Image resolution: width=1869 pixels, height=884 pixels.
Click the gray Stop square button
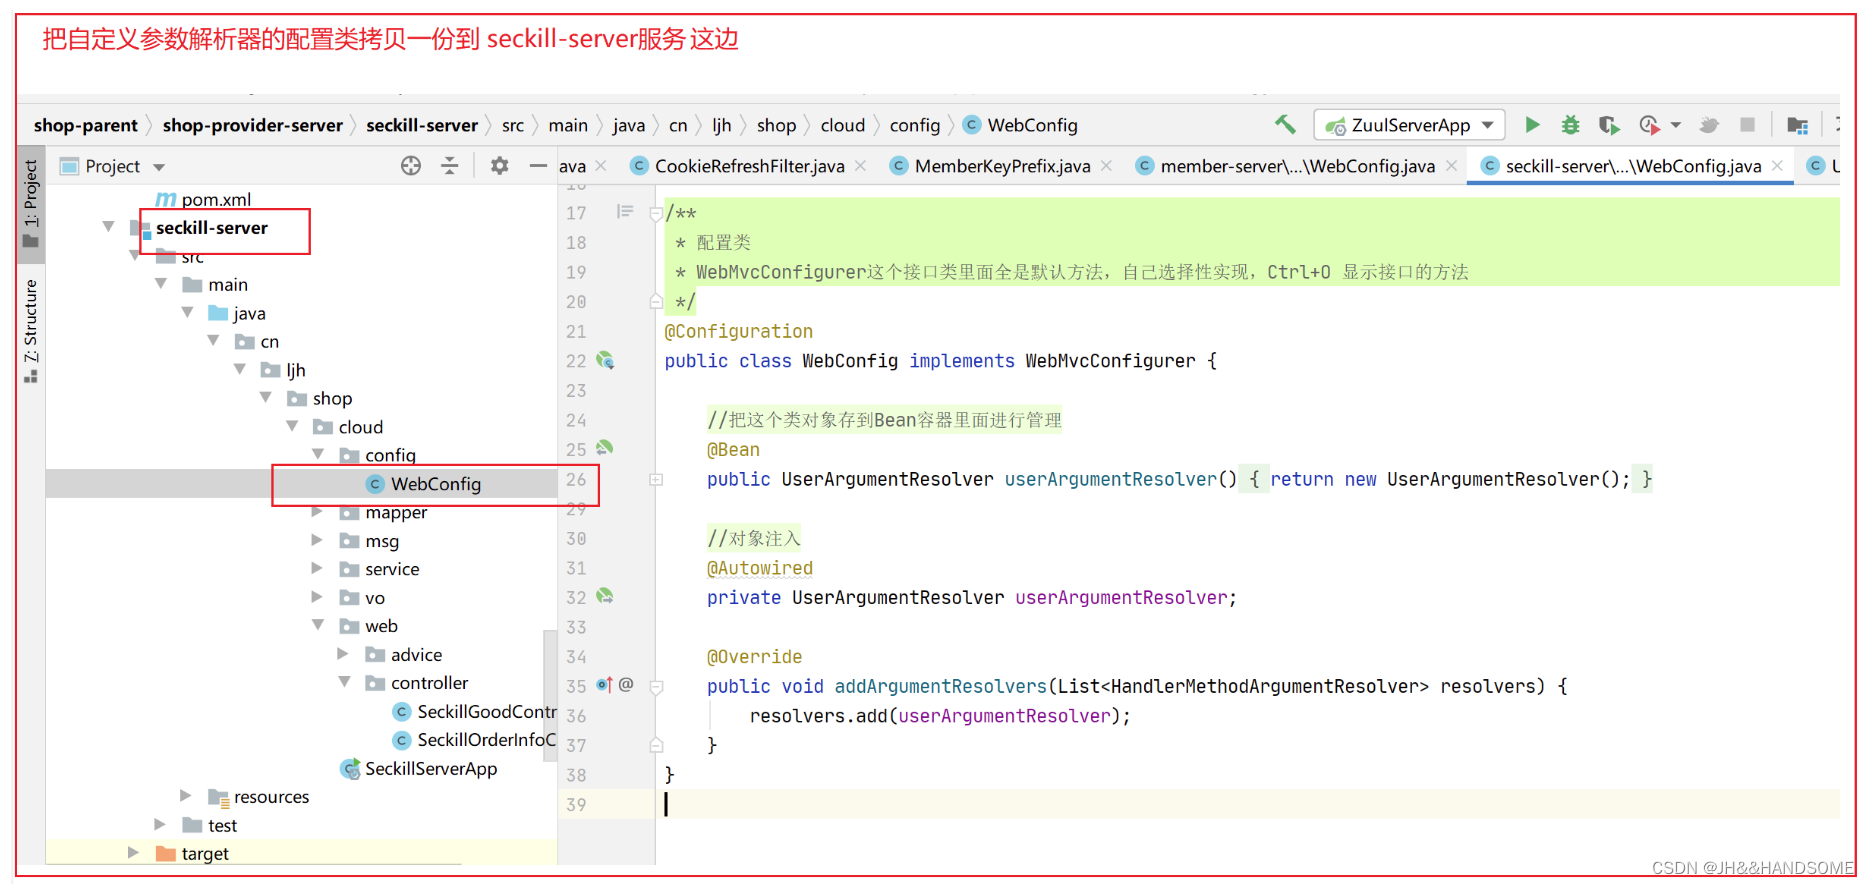pyautogui.click(x=1747, y=125)
